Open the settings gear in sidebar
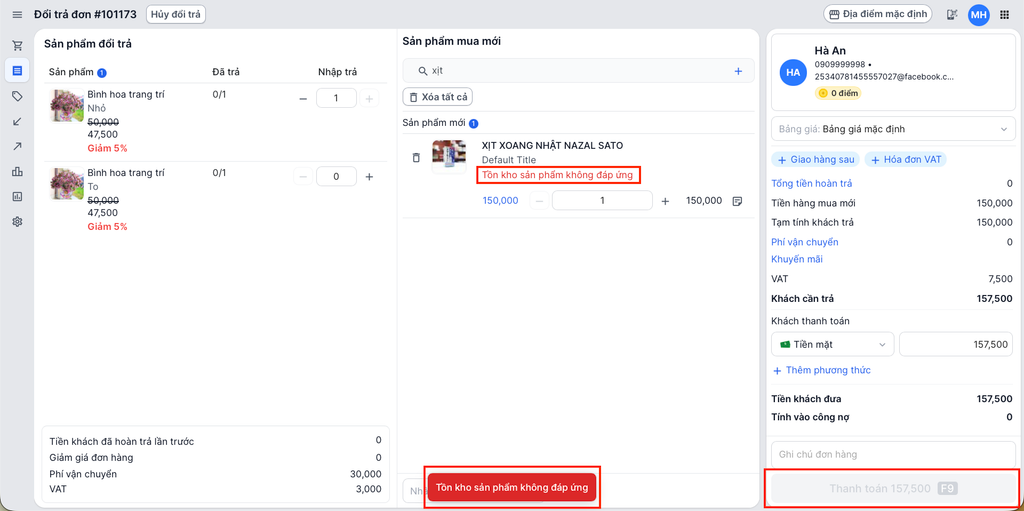1024x511 pixels. [x=17, y=221]
